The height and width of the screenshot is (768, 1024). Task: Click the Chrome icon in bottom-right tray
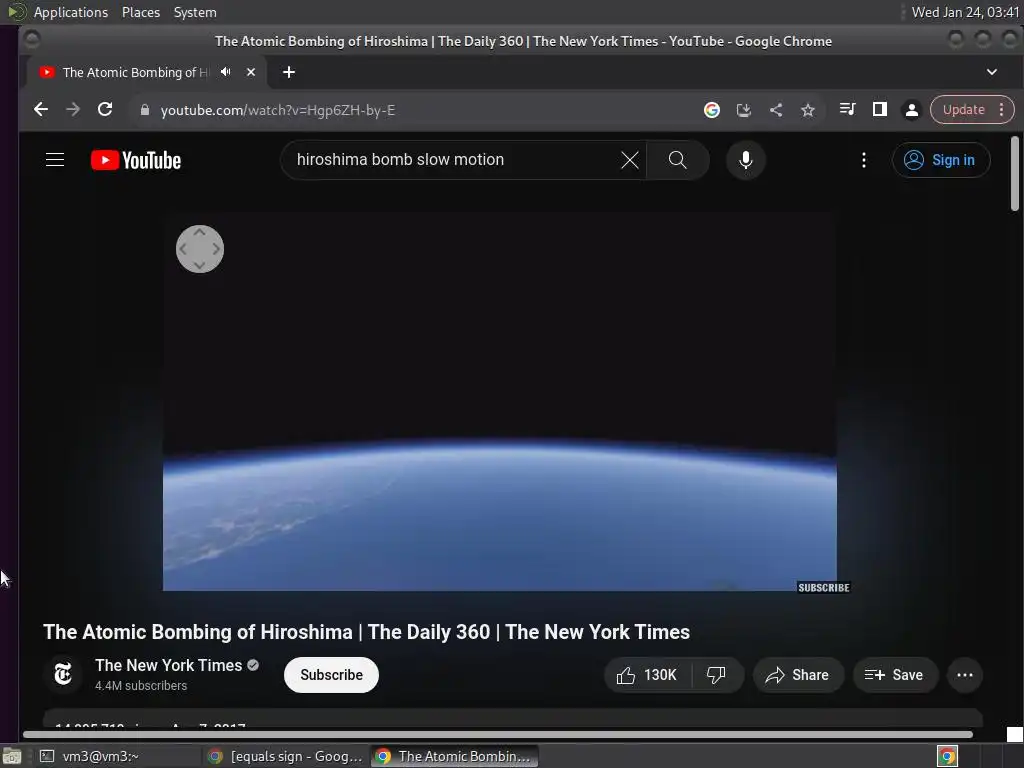[x=947, y=756]
